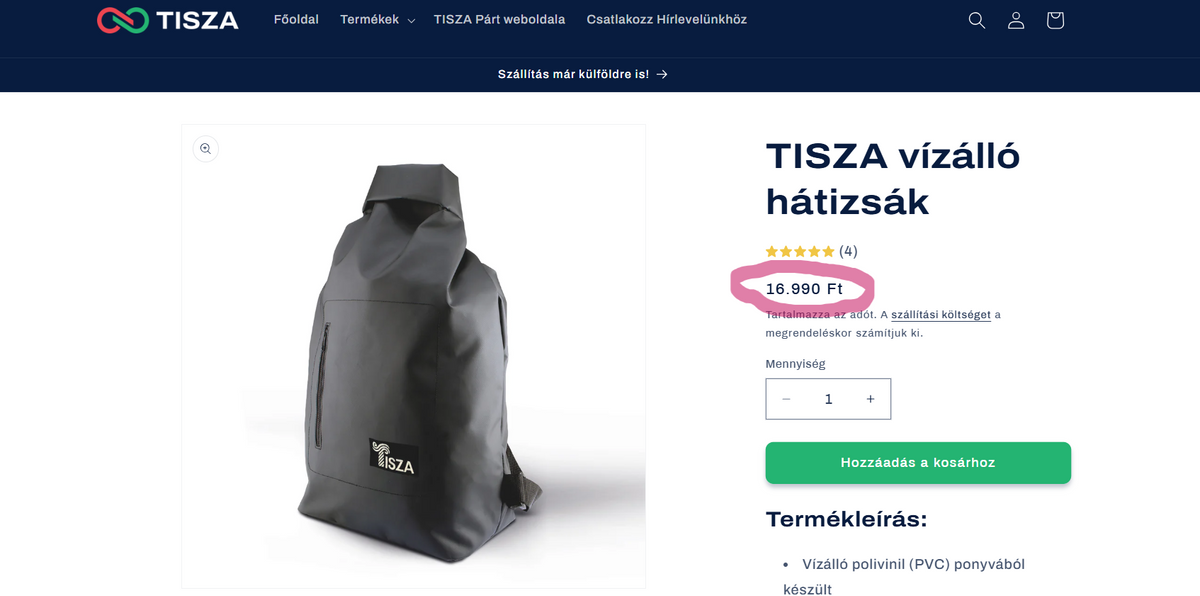Decrease quantity with minus button

pyautogui.click(x=787, y=399)
